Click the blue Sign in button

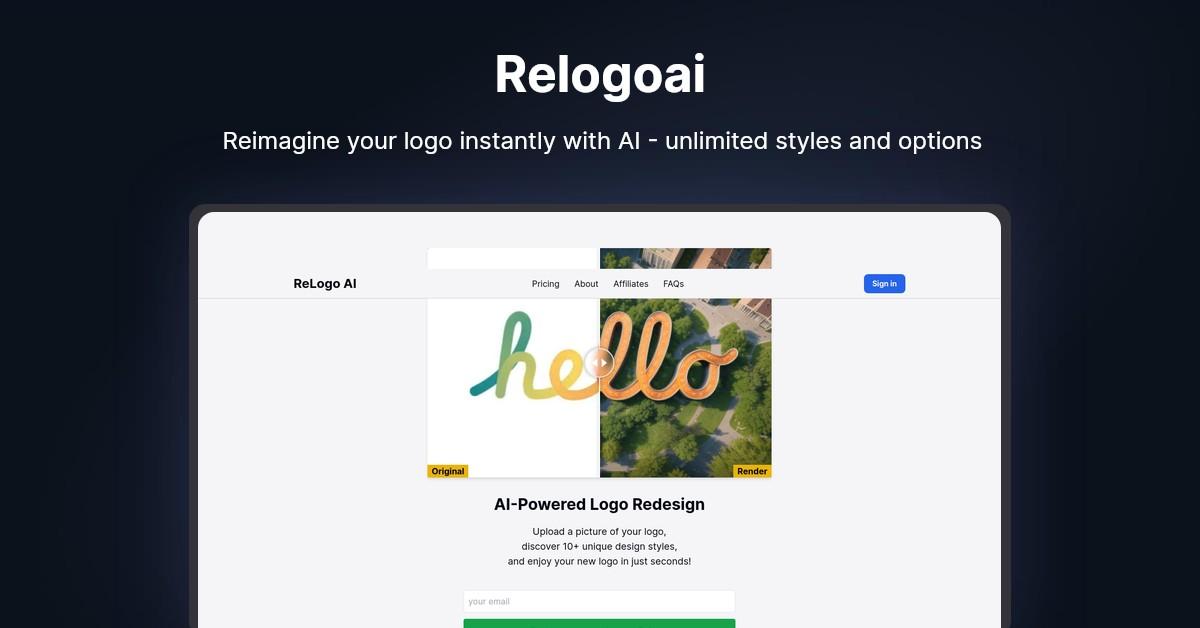(884, 284)
